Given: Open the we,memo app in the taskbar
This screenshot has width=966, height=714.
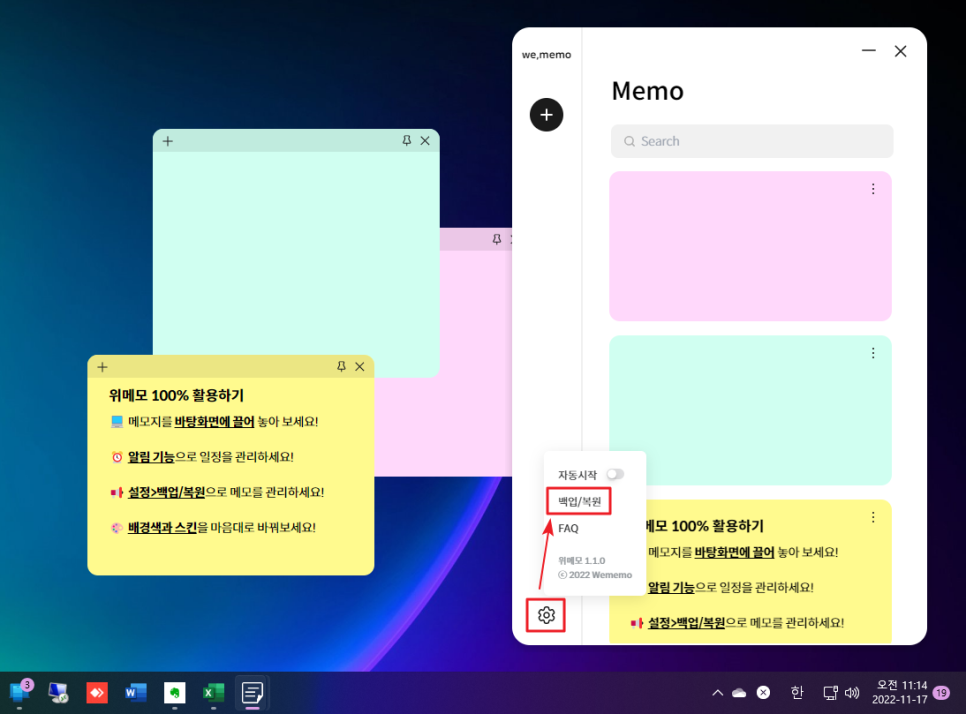Looking at the screenshot, I should pyautogui.click(x=253, y=693).
